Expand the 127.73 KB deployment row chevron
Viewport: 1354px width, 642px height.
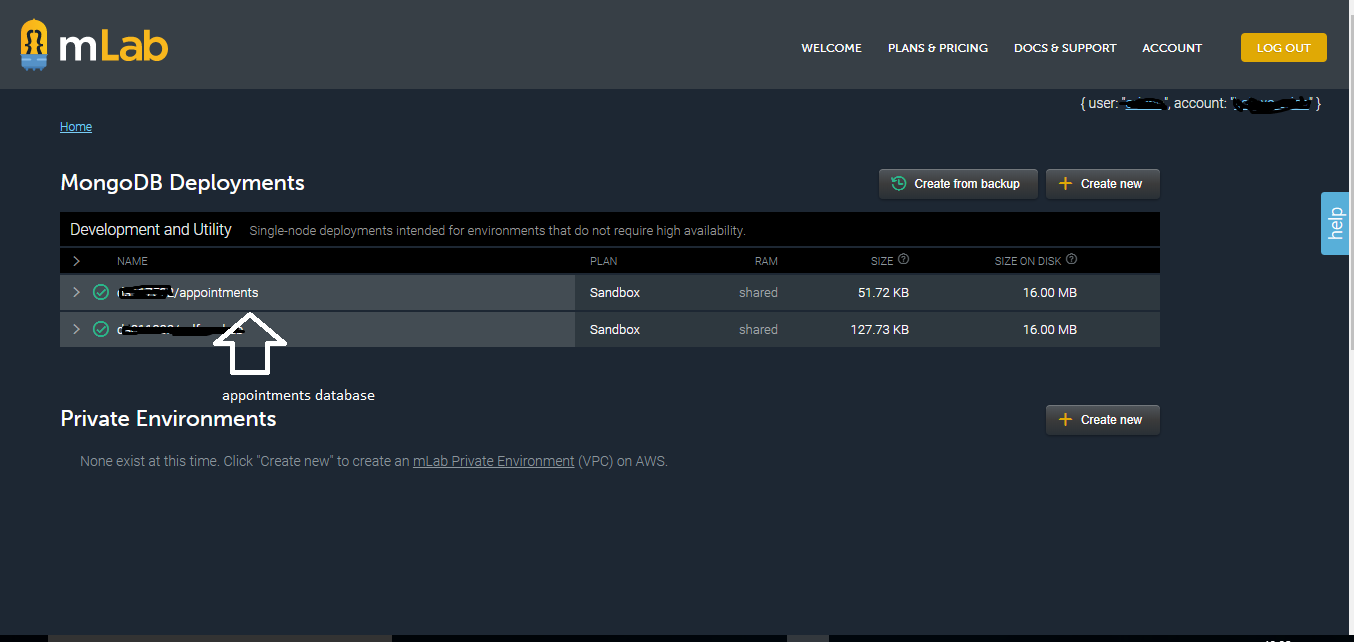click(76, 329)
